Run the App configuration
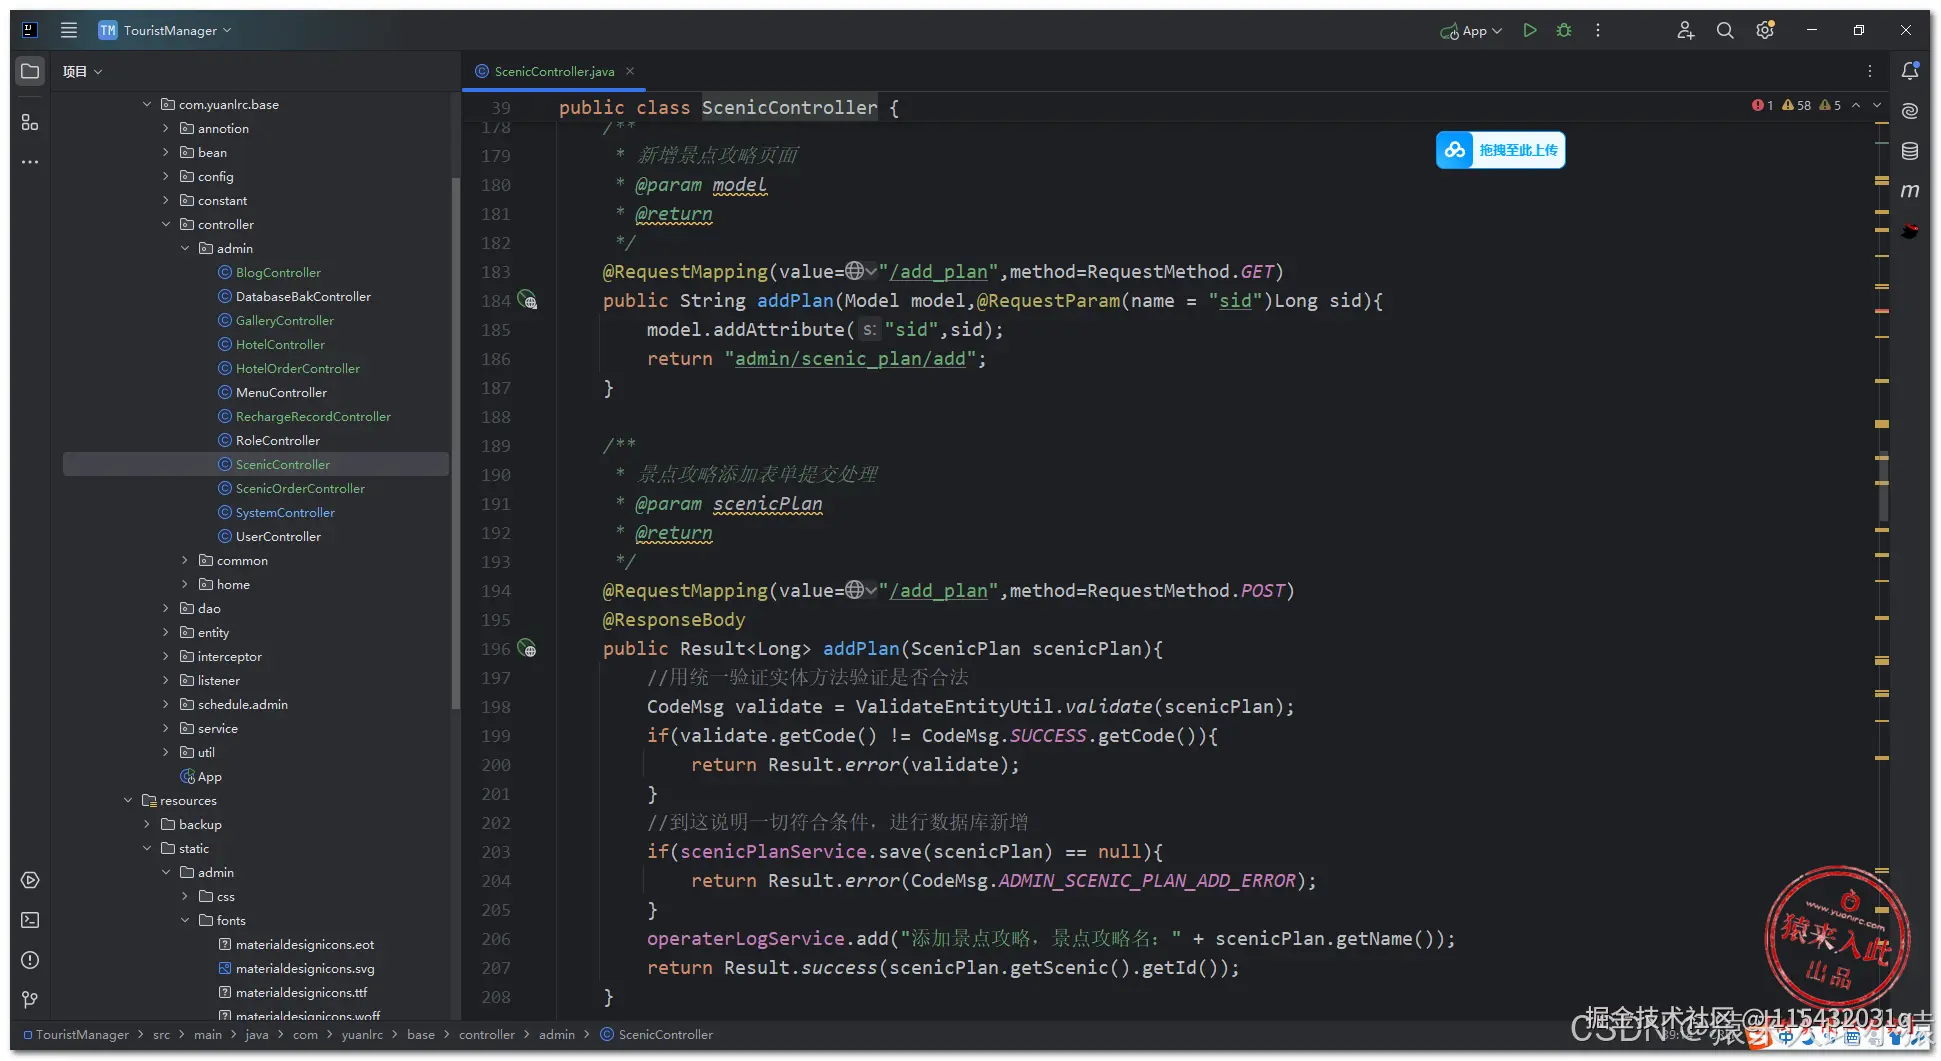This screenshot has height=1061, width=1941. pyautogui.click(x=1530, y=30)
